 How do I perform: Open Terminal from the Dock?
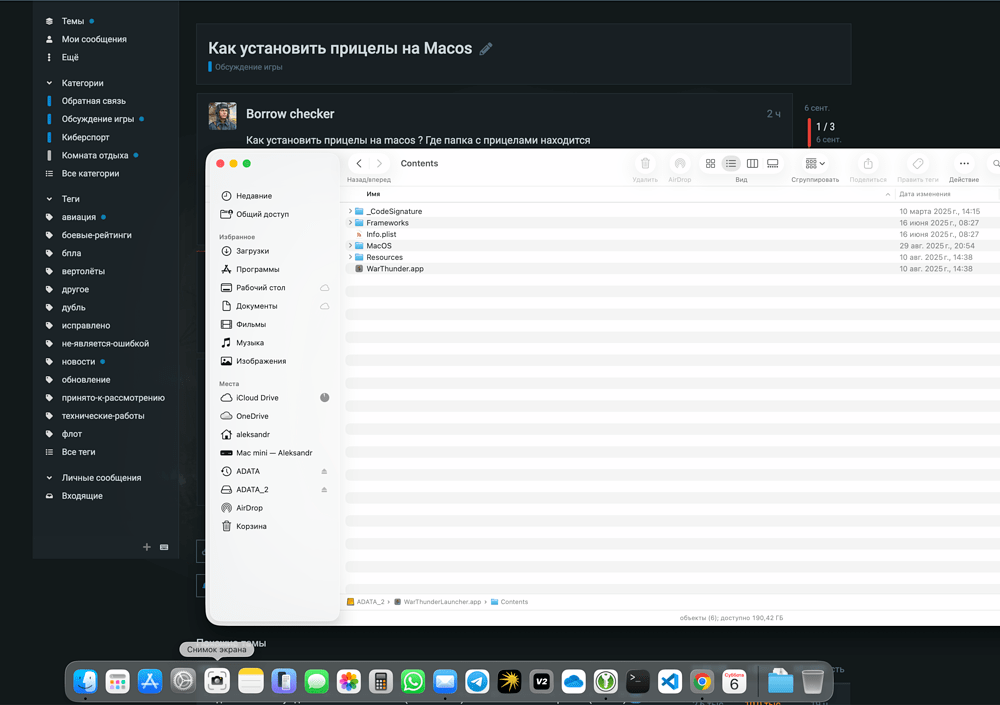click(638, 682)
